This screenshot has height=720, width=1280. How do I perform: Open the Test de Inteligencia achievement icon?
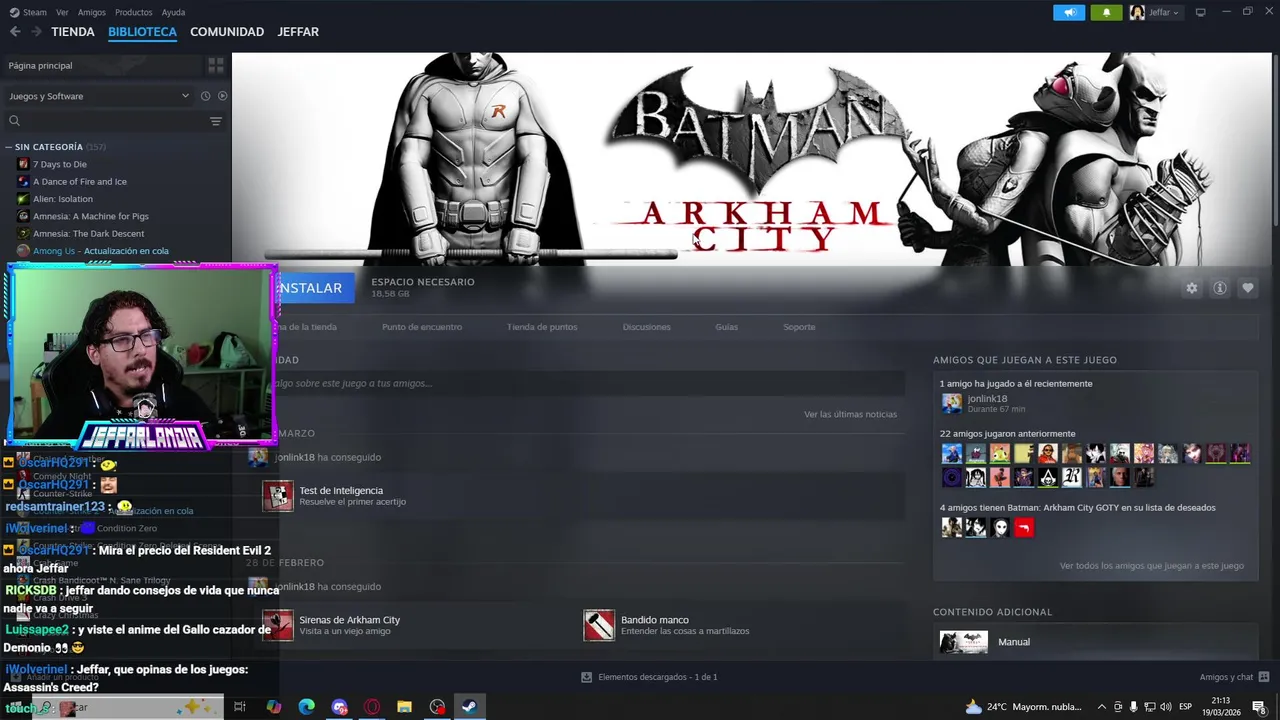(x=278, y=496)
